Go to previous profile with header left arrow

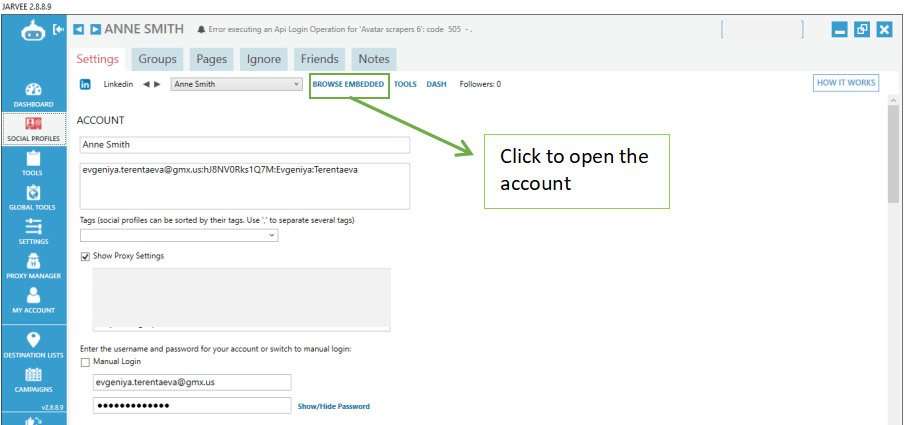[x=79, y=29]
